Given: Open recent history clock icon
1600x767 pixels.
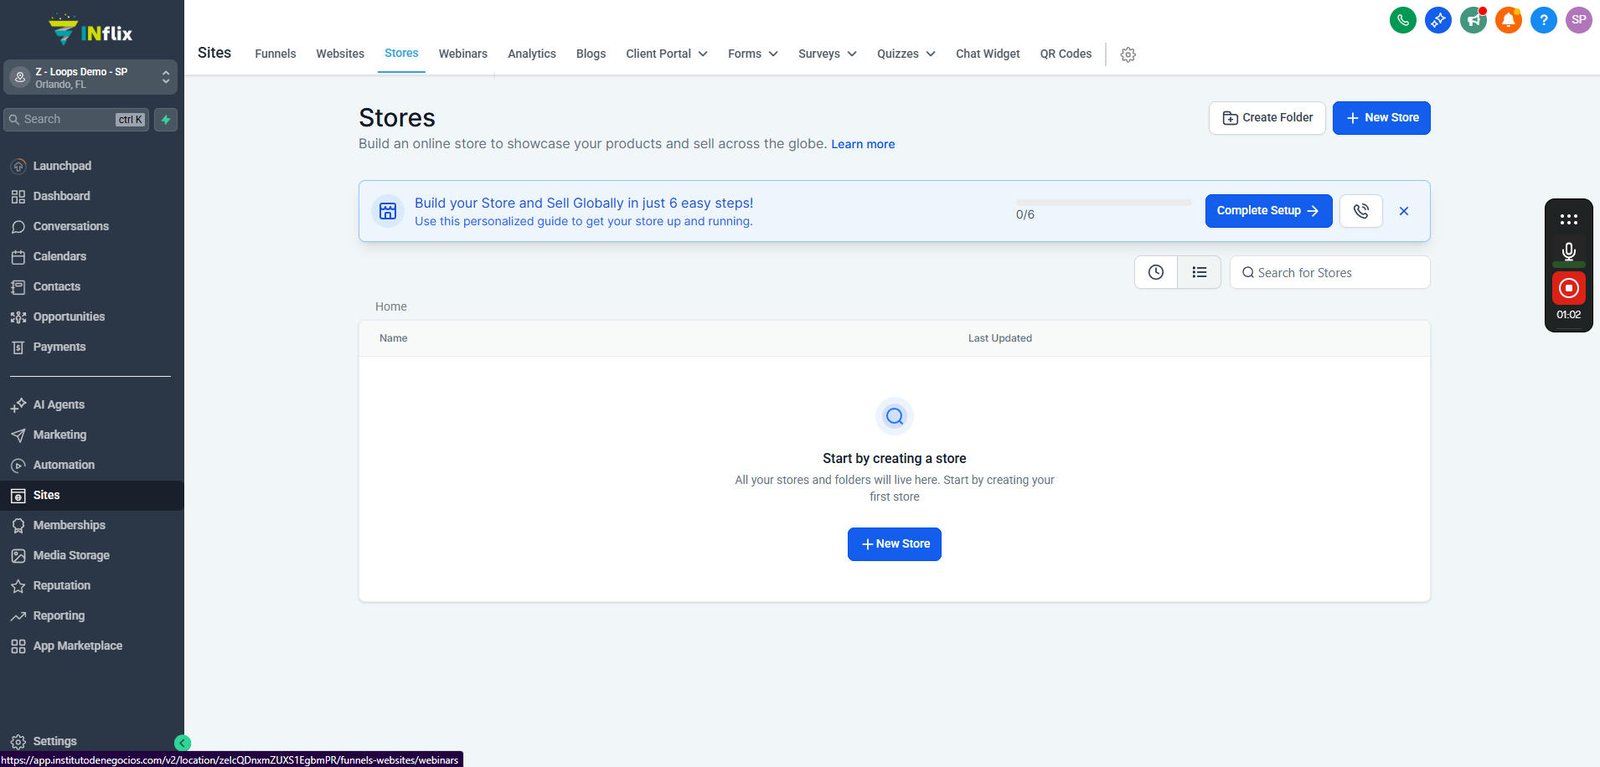Looking at the screenshot, I should pyautogui.click(x=1156, y=272).
